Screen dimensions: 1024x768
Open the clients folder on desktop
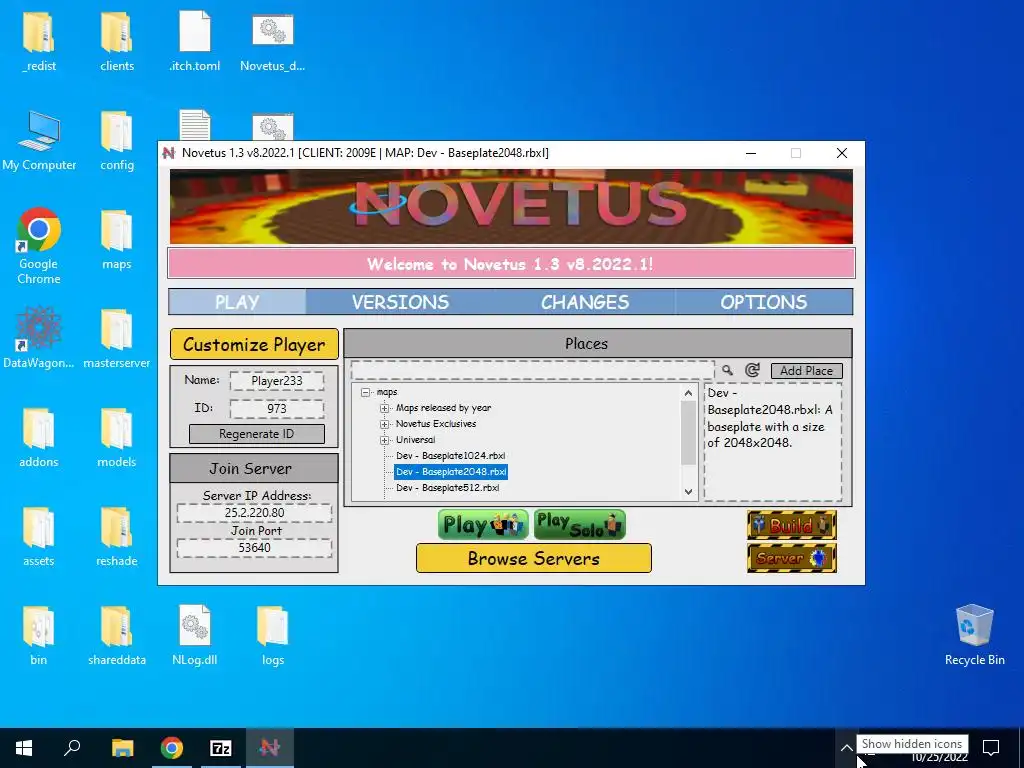117,41
